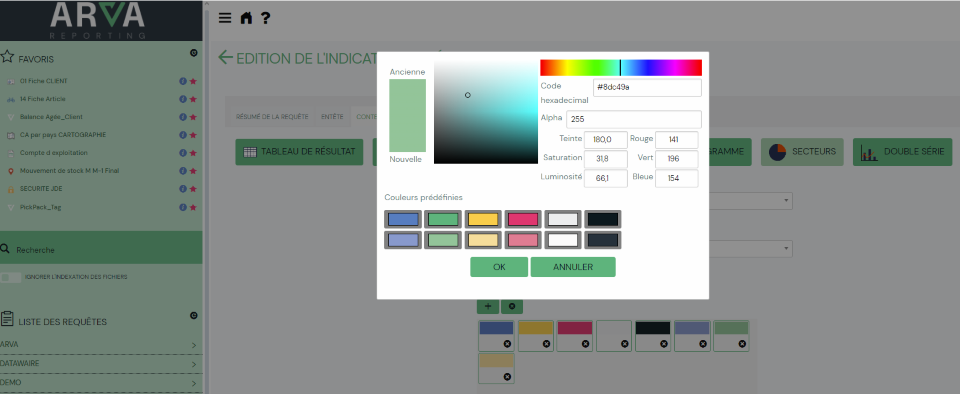Click star next to SECURITE JDE
This screenshot has width=960, height=394.
(193, 189)
